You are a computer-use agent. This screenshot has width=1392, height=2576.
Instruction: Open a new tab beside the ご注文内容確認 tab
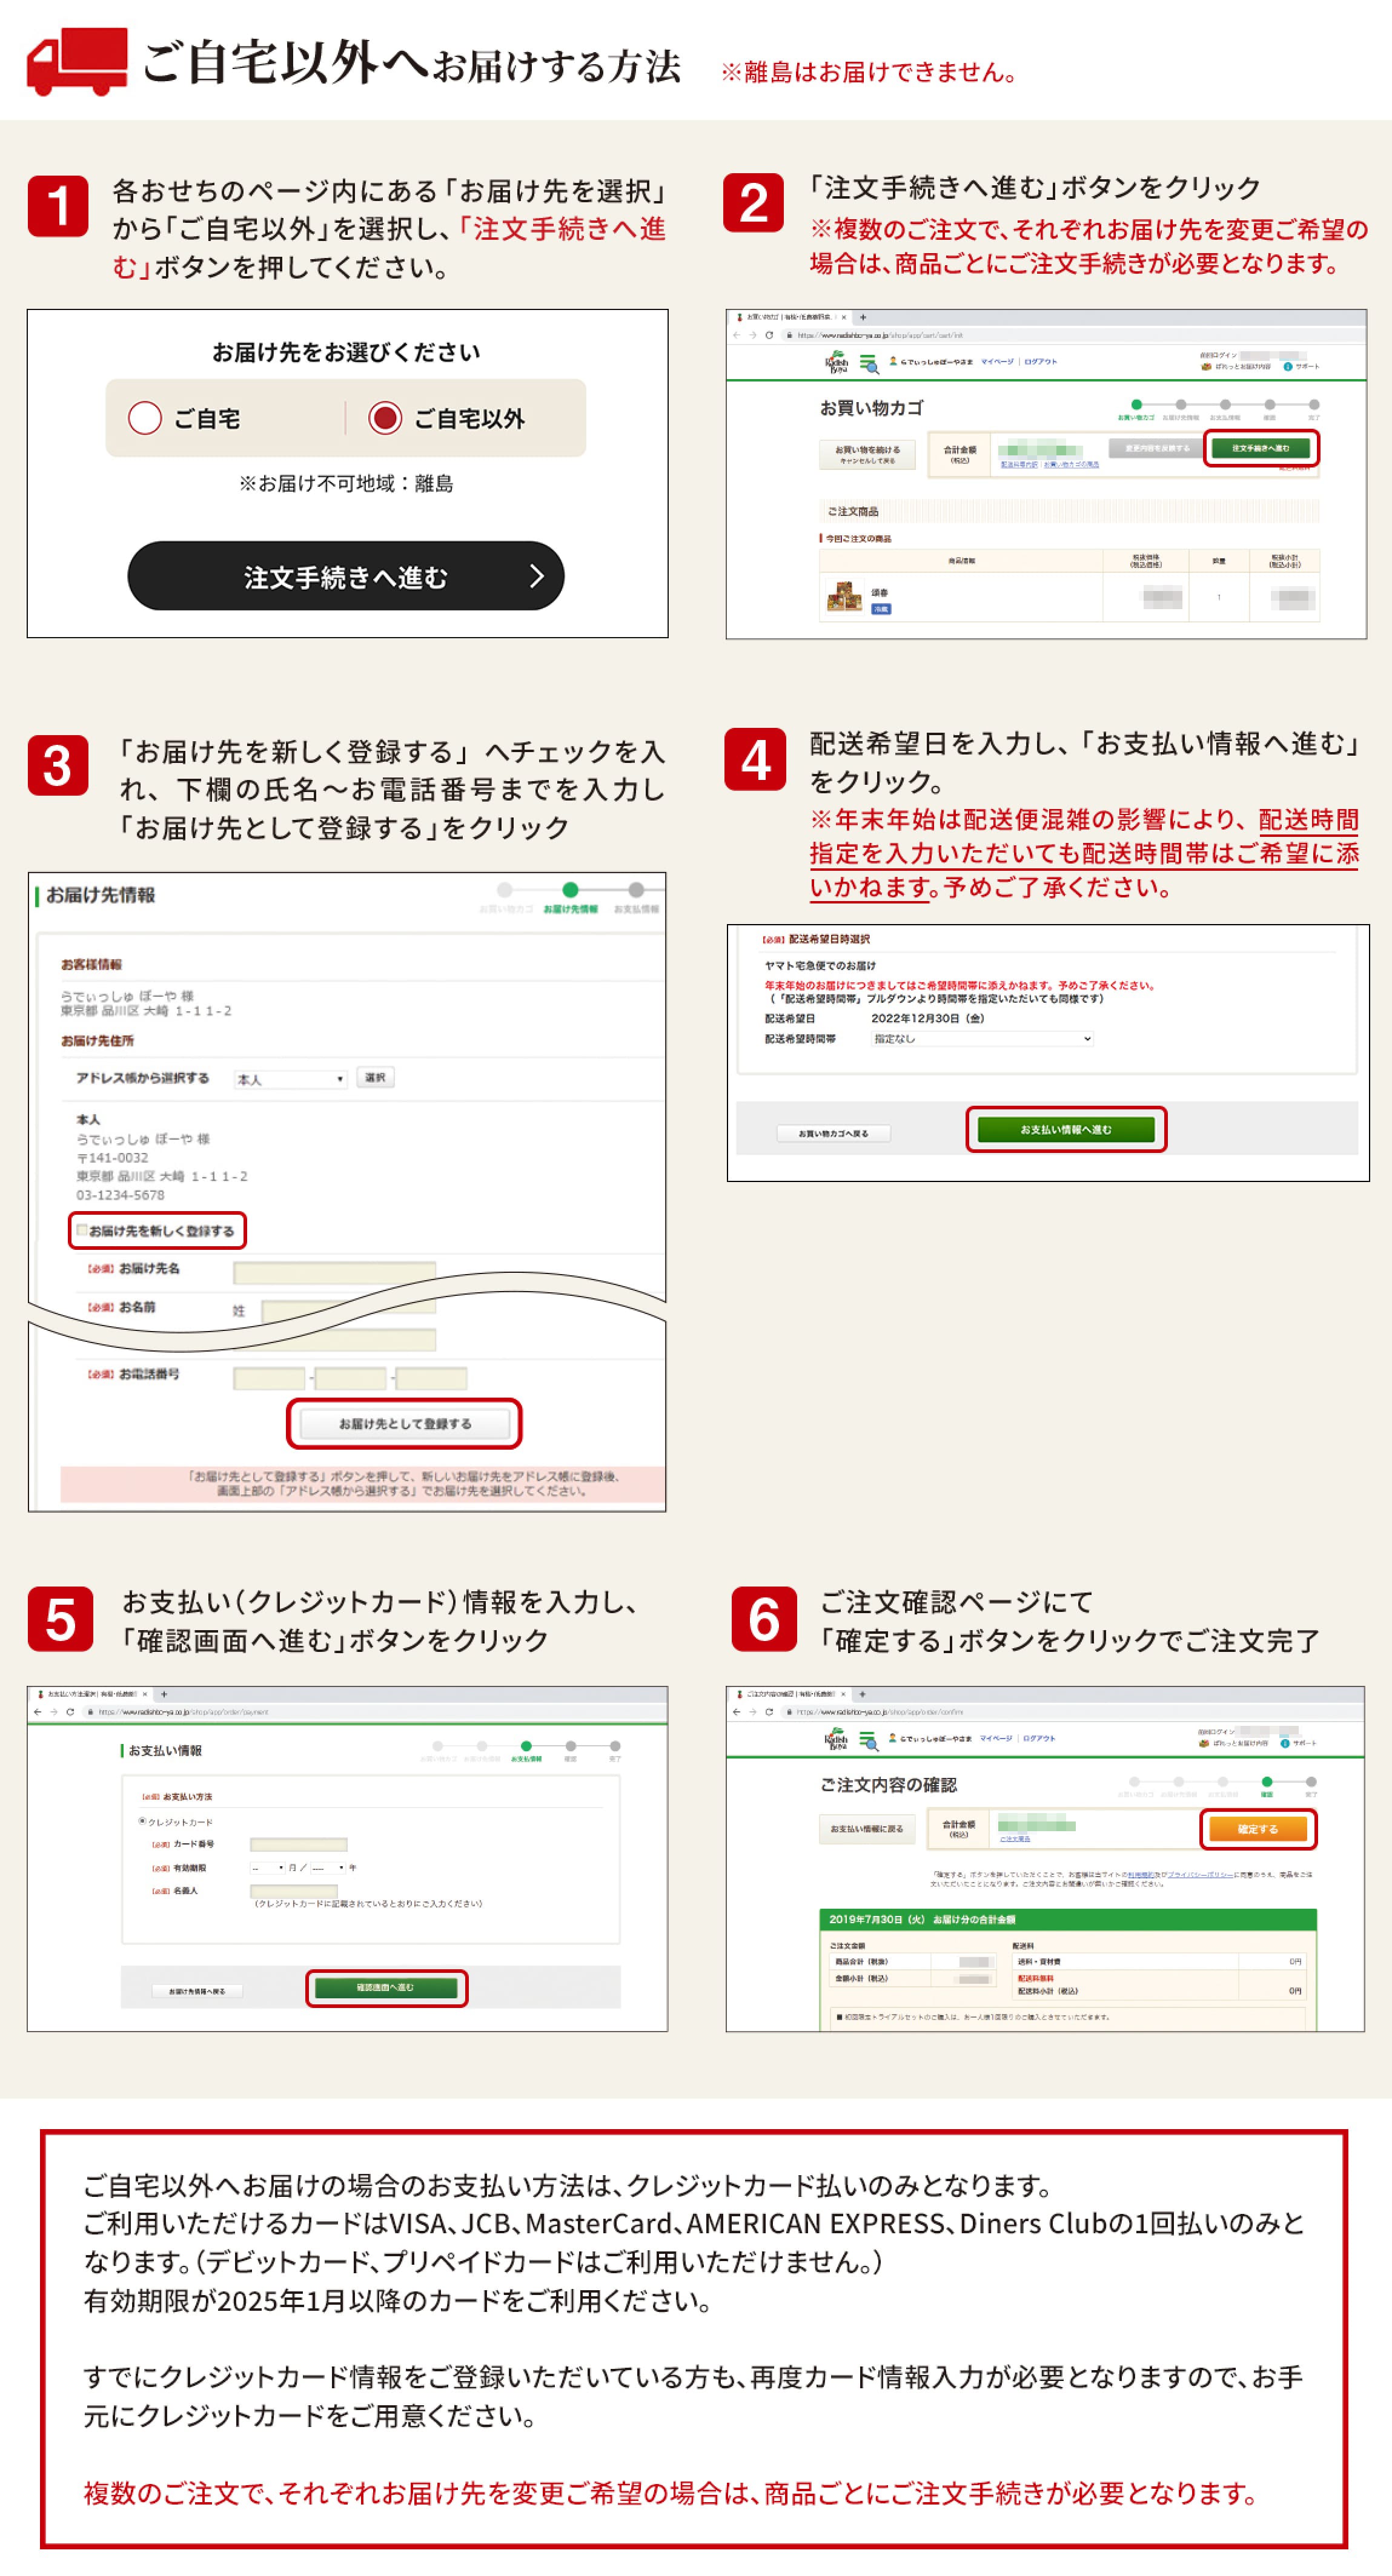863,1694
